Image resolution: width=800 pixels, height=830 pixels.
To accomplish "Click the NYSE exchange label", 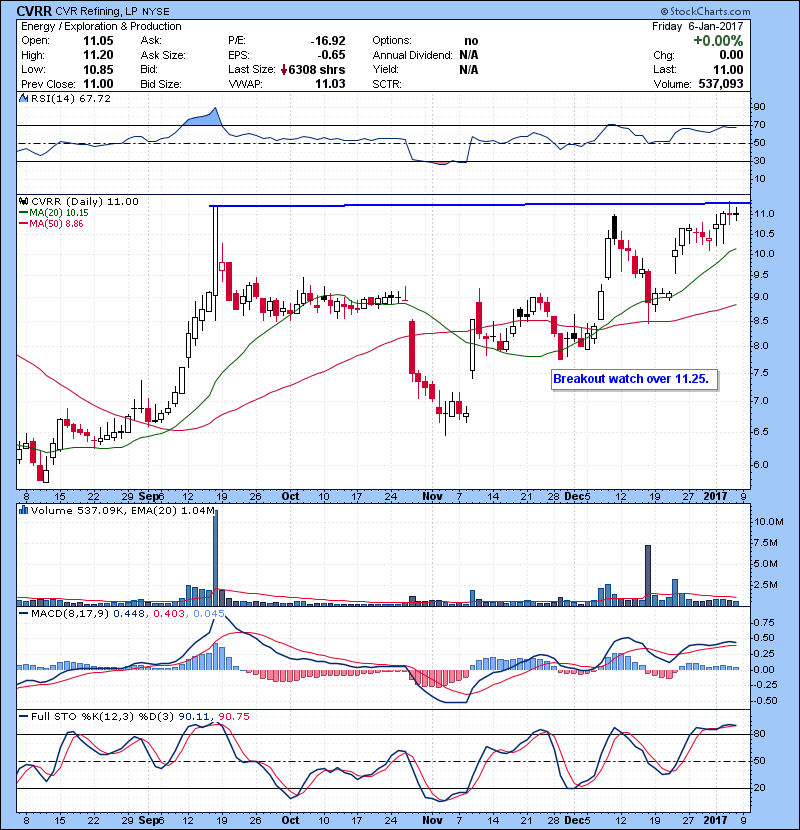I will [156, 12].
